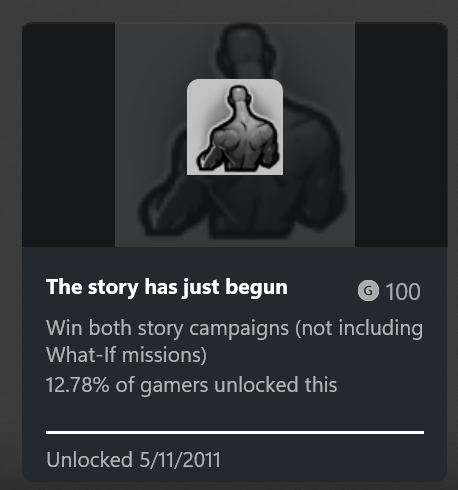458x490 pixels.
Task: Click the blurred figure's shoulder on the right side
Action: pos(317,133)
